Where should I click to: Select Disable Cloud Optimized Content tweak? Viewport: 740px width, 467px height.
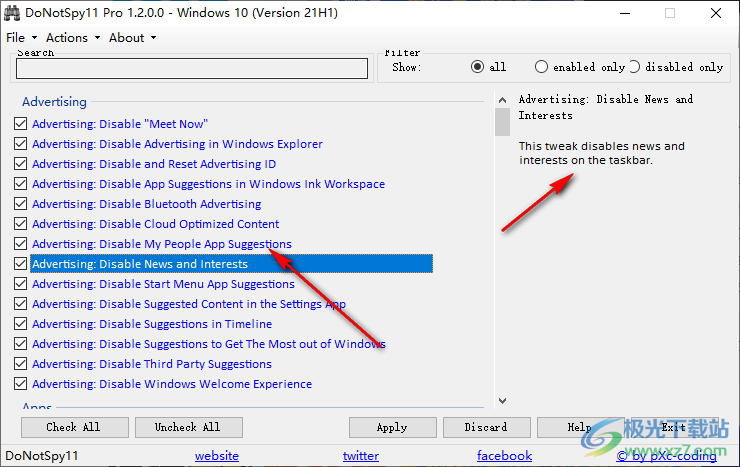click(155, 224)
